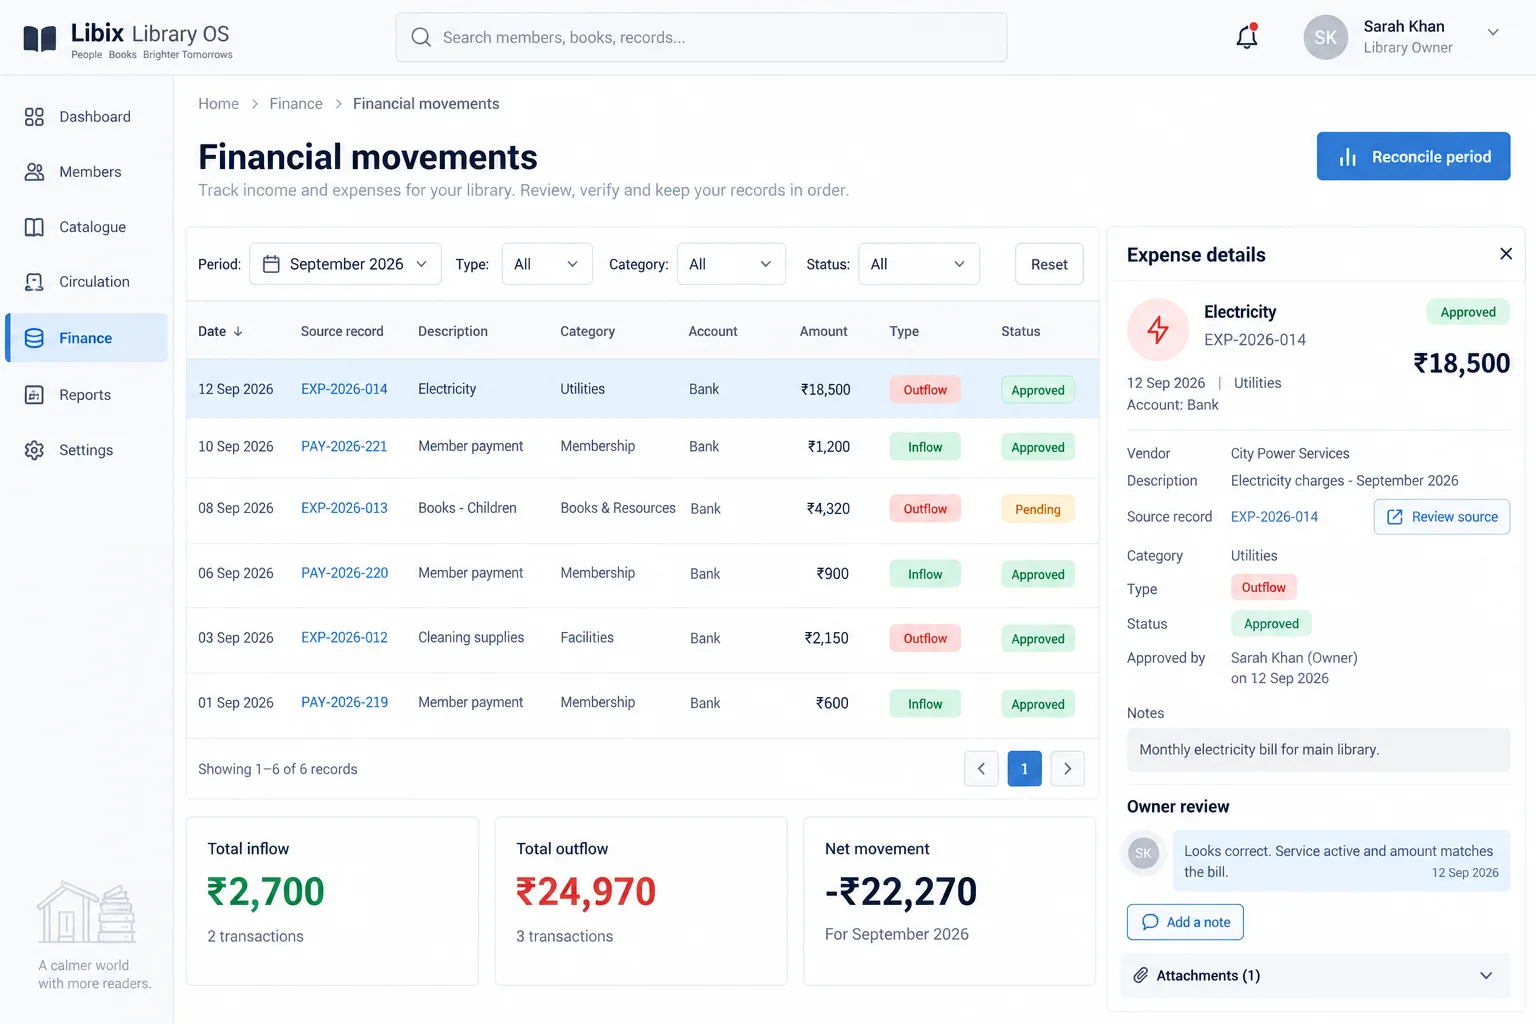Open the Category filter dropdown
This screenshot has height=1024, width=1536.
point(731,264)
